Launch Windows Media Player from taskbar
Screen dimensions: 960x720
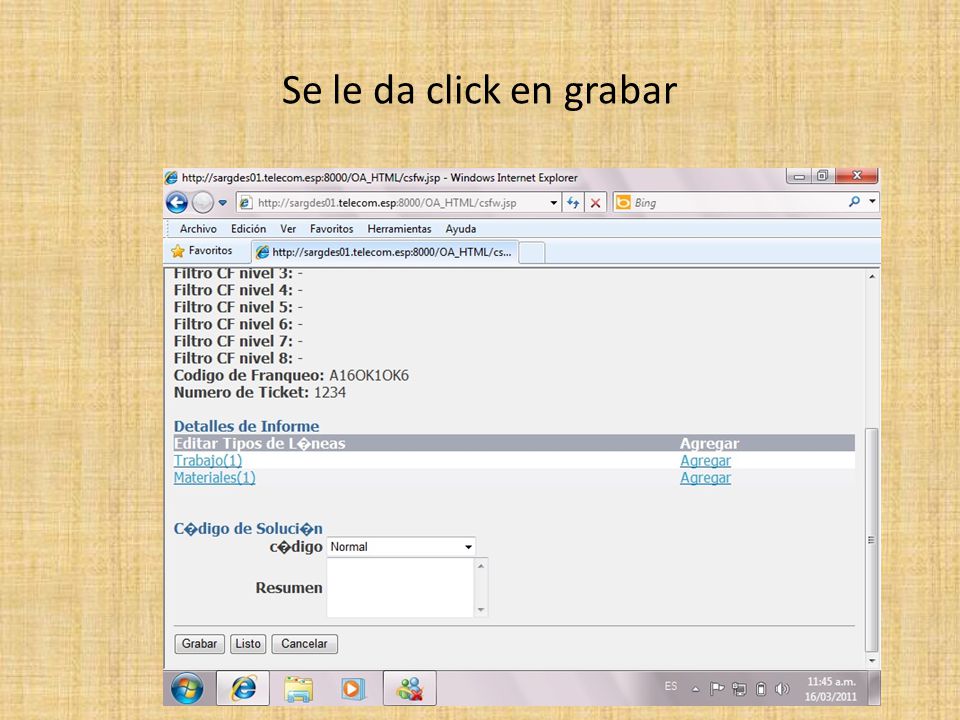(353, 689)
